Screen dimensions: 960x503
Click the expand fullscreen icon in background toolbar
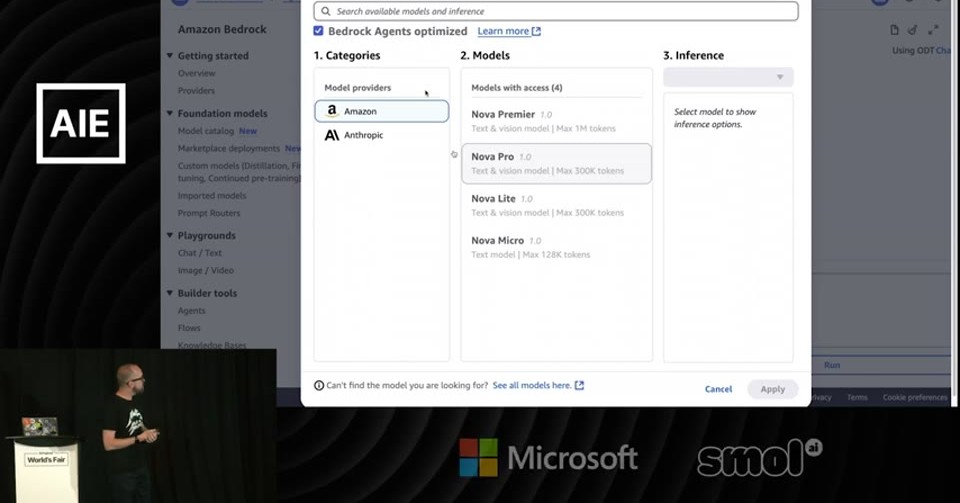(933, 30)
